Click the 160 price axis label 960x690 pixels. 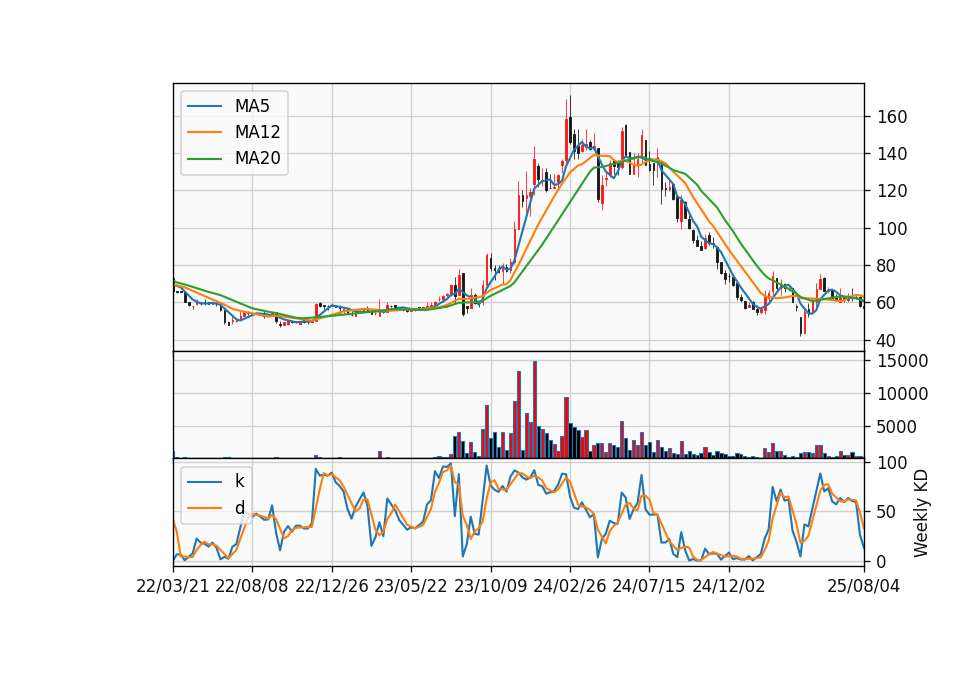click(892, 117)
